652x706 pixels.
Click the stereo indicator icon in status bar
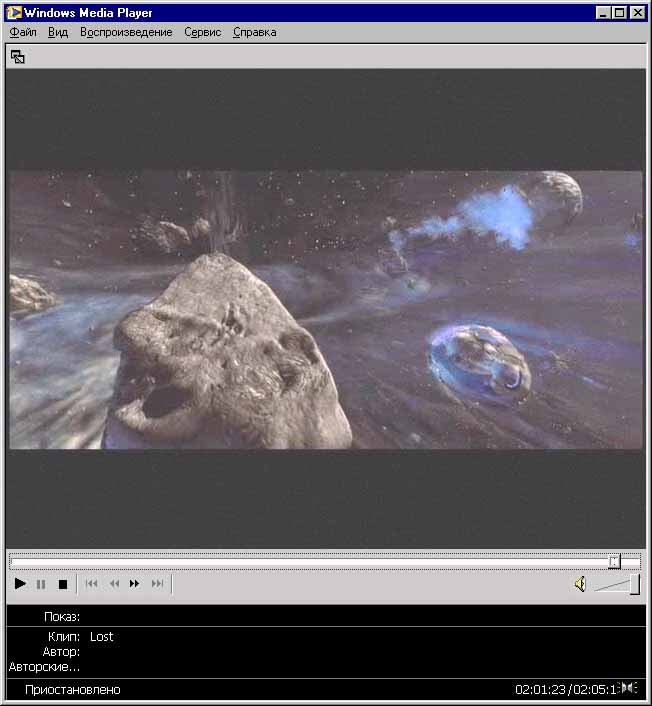(629, 688)
